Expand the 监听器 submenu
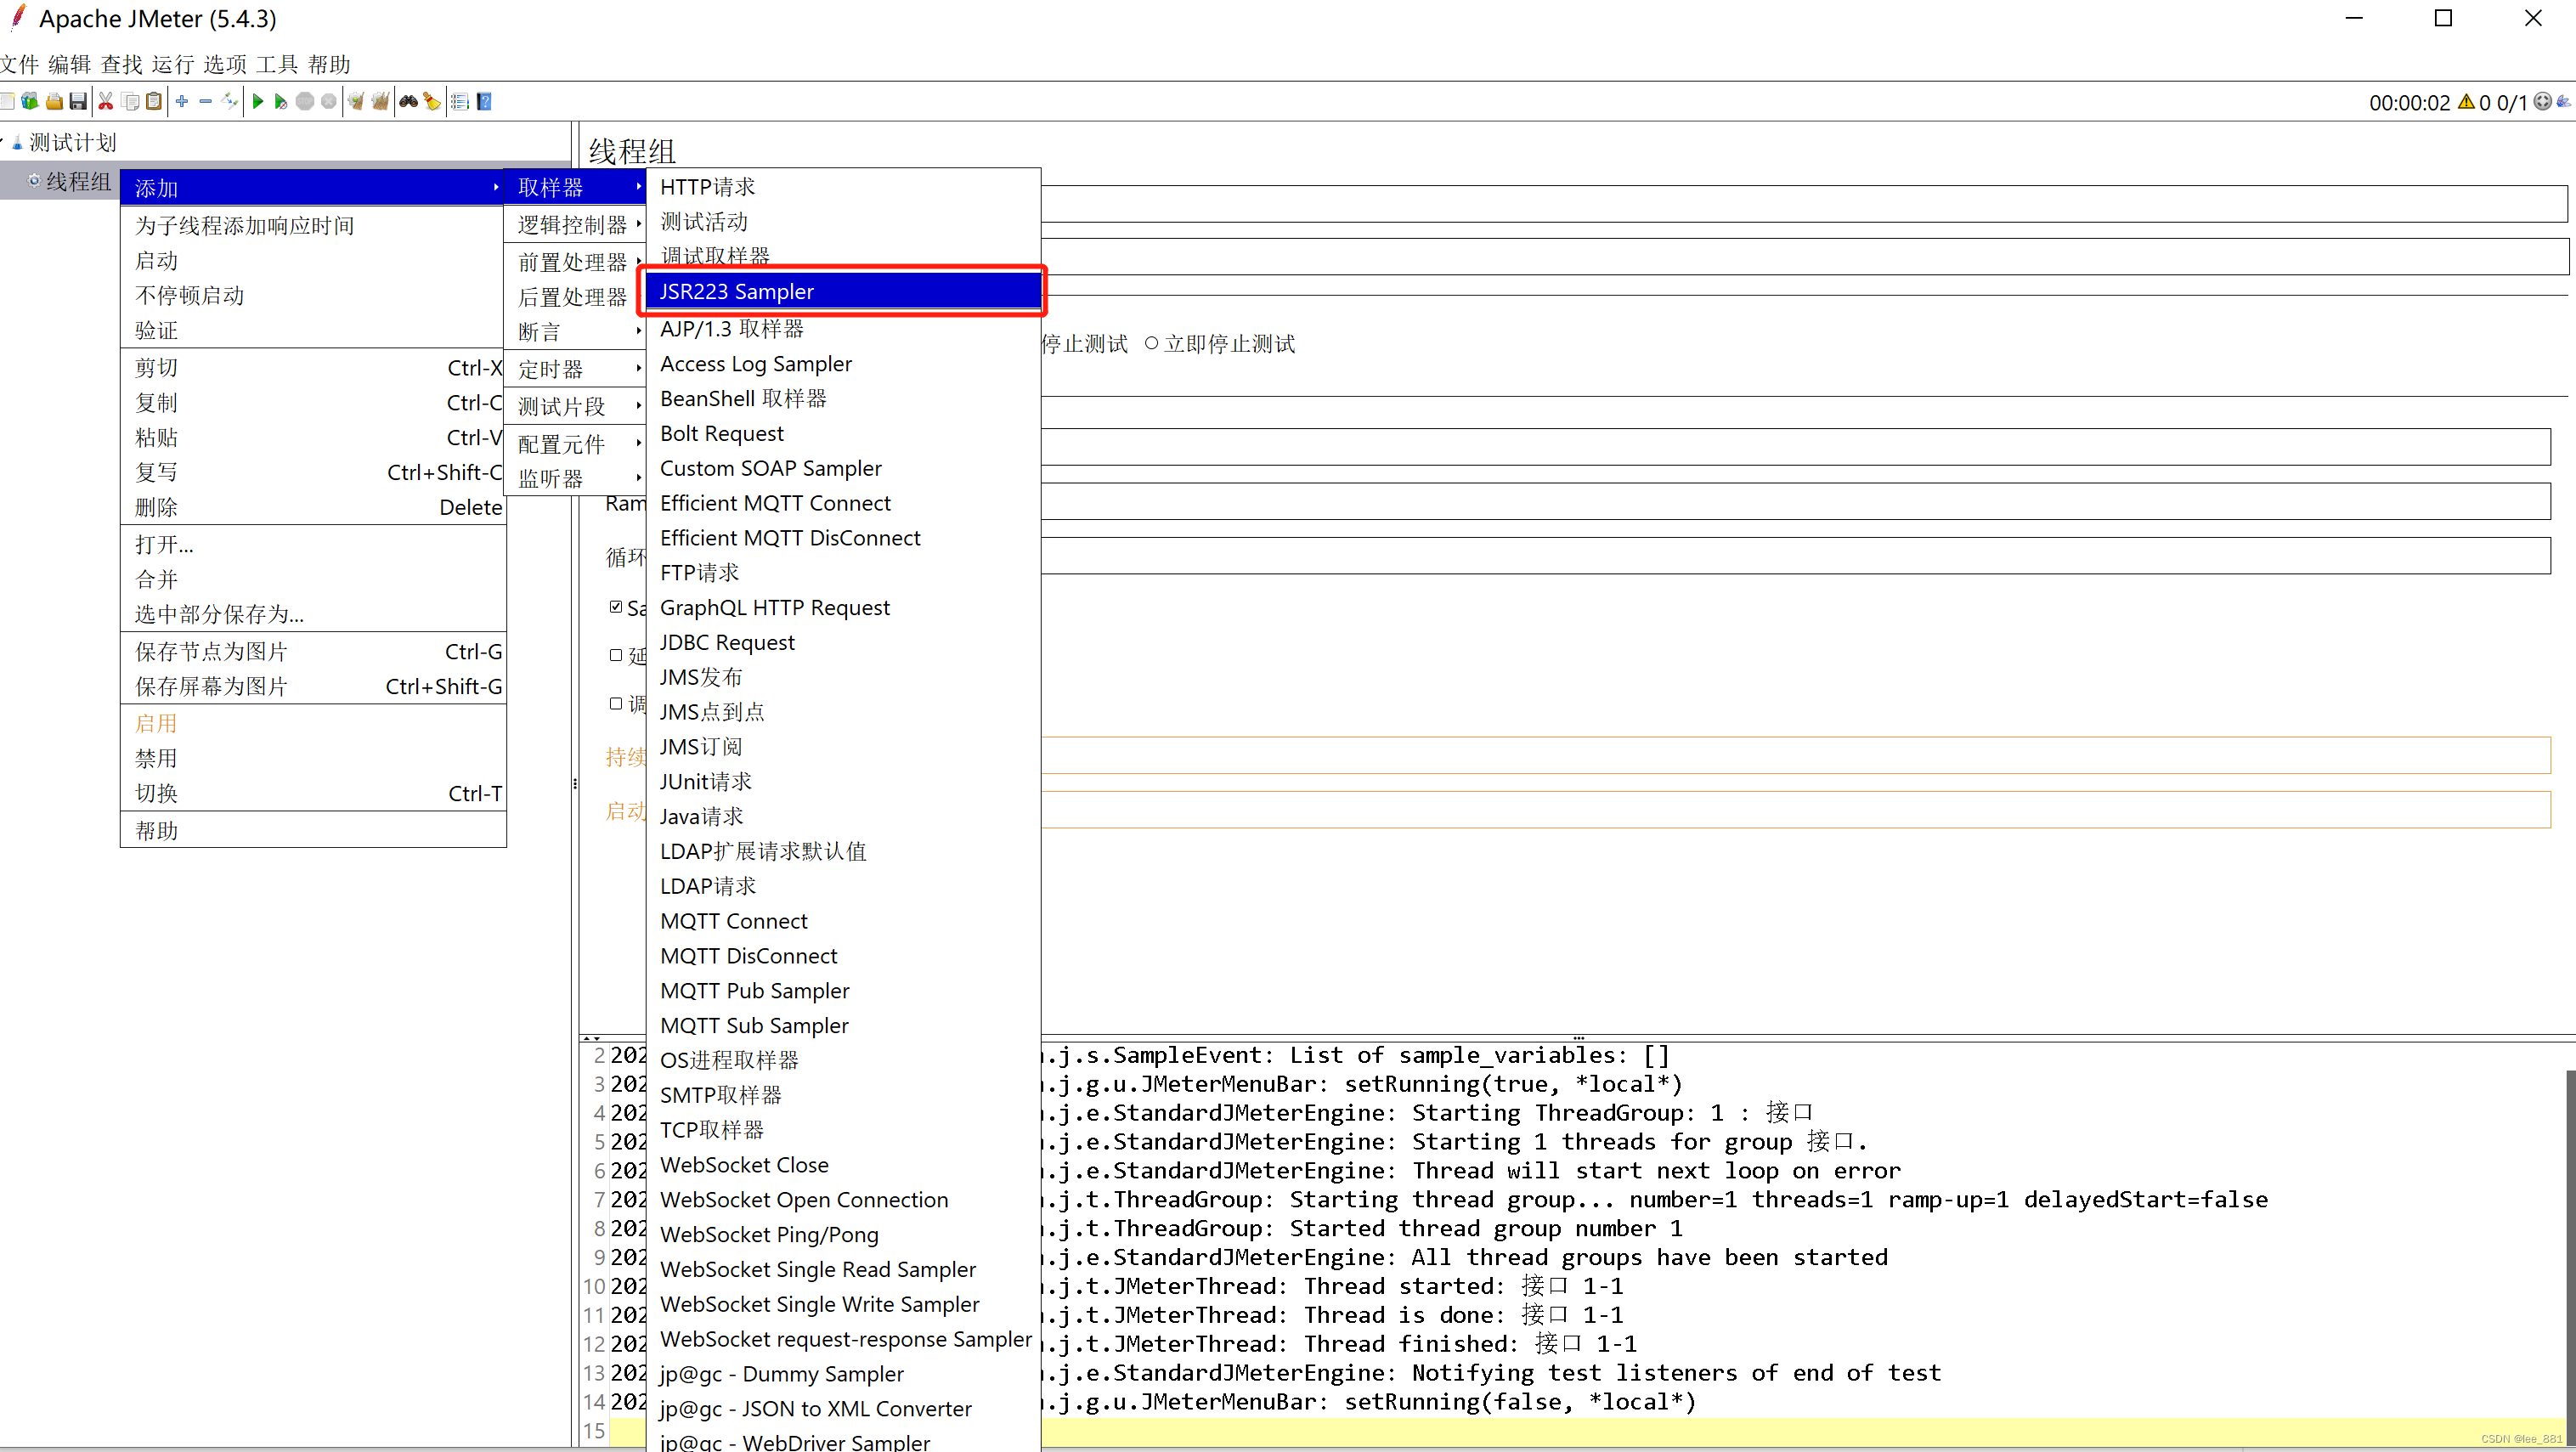This screenshot has width=2576, height=1452. (x=576, y=478)
